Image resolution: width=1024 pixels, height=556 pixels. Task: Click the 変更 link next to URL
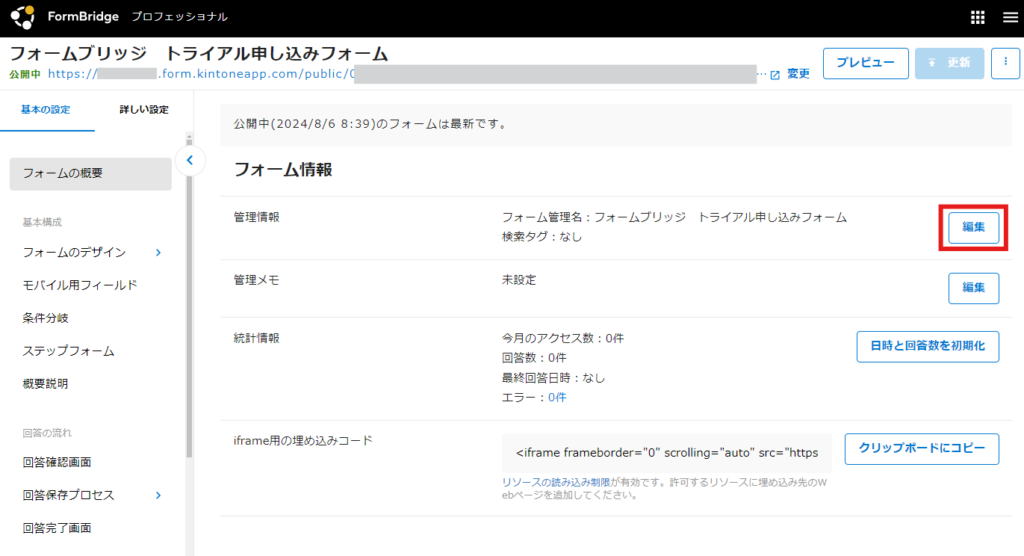pyautogui.click(x=798, y=74)
